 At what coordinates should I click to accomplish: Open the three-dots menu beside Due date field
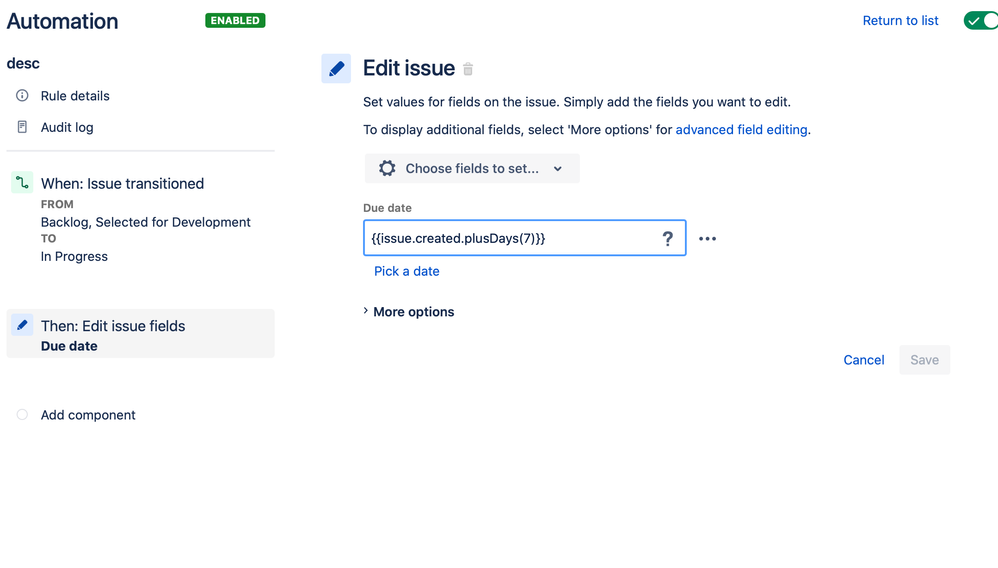click(x=707, y=239)
